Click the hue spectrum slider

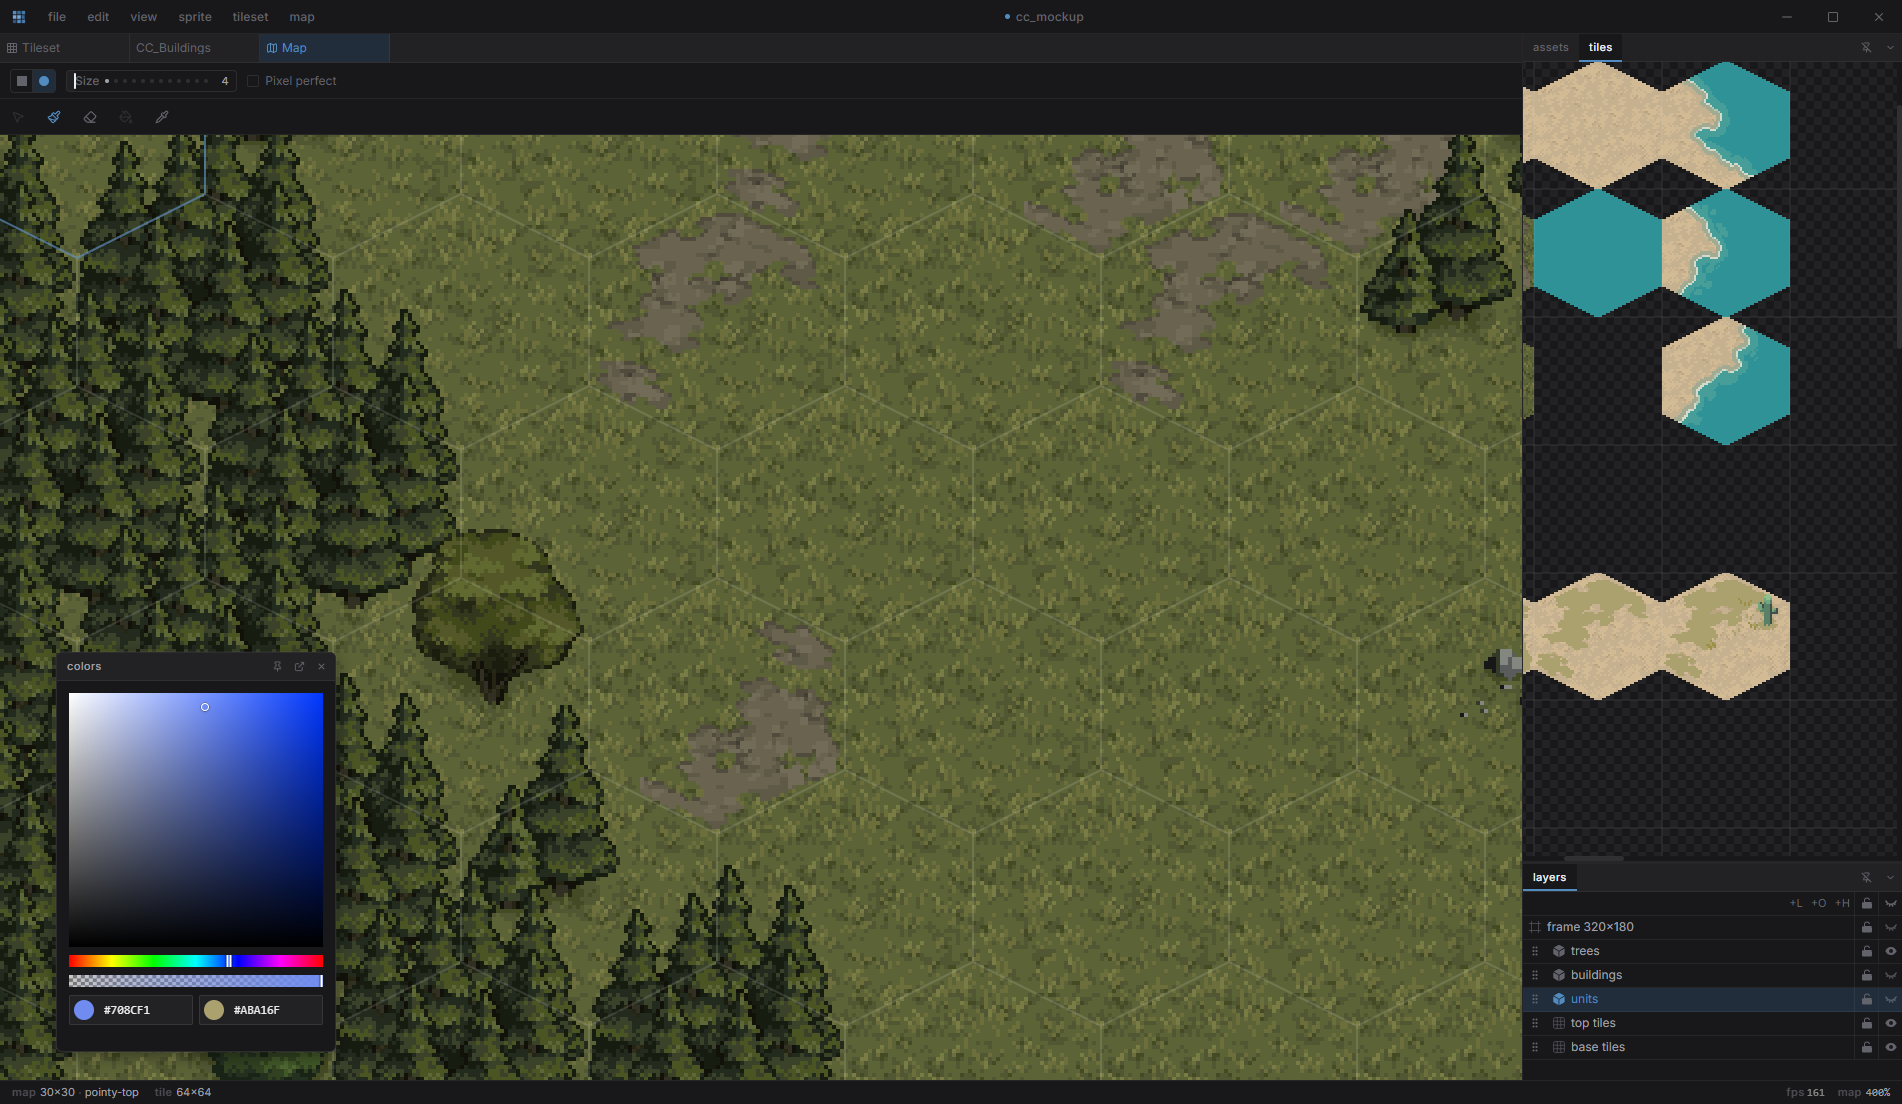point(196,961)
